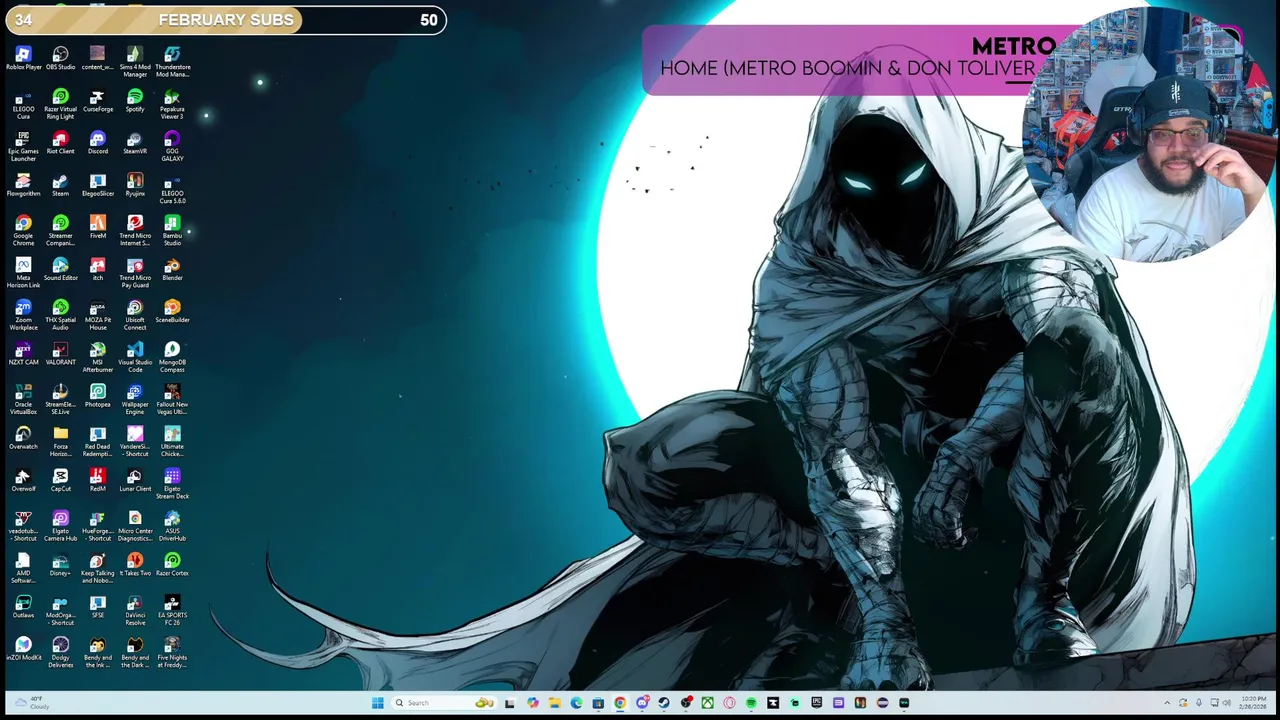1280x720 pixels.
Task: Open the GOG GALAXY desktop shortcut
Action: pyautogui.click(x=172, y=146)
